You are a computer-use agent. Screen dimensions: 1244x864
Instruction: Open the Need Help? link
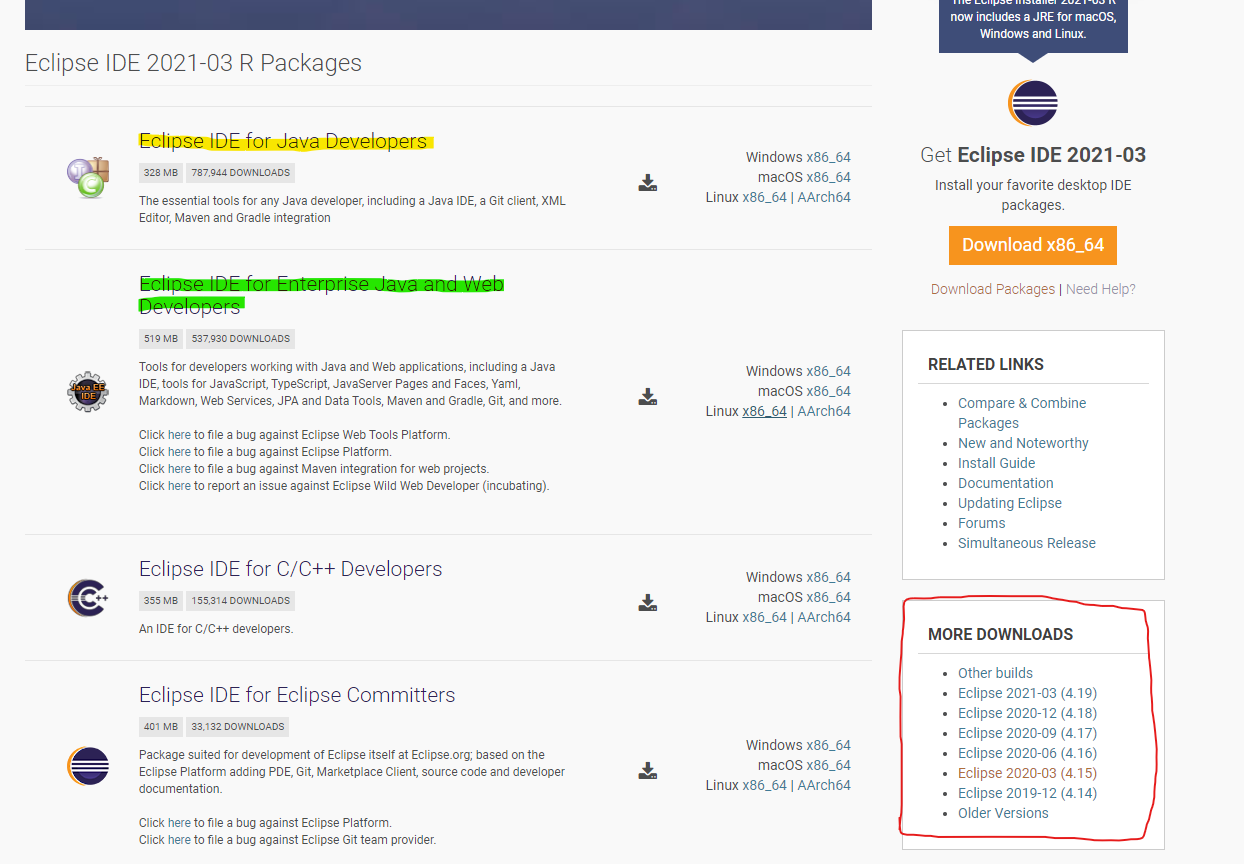point(1101,289)
